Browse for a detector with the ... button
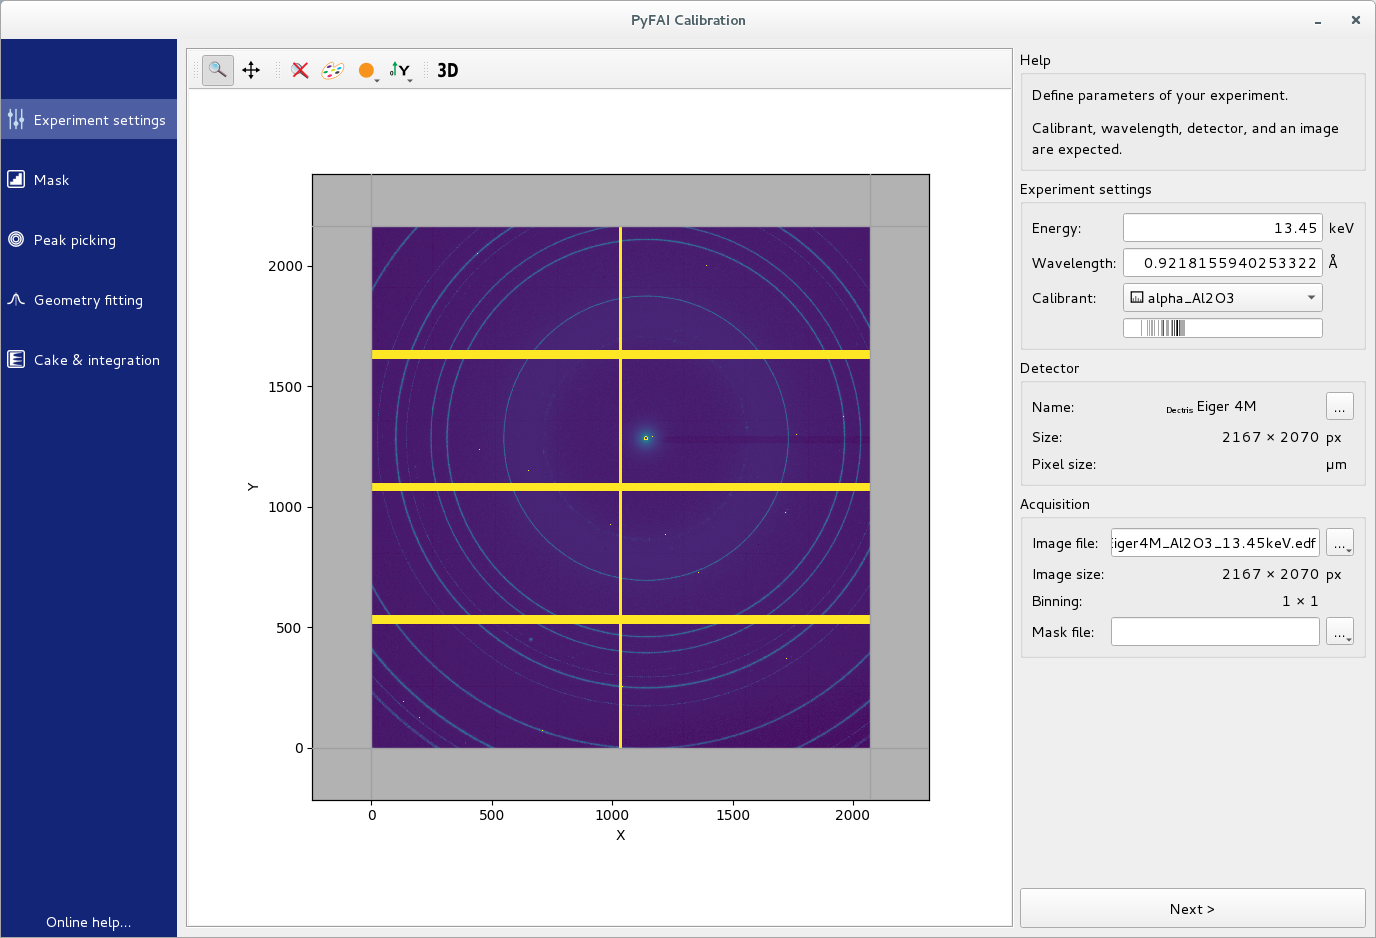 (x=1339, y=406)
